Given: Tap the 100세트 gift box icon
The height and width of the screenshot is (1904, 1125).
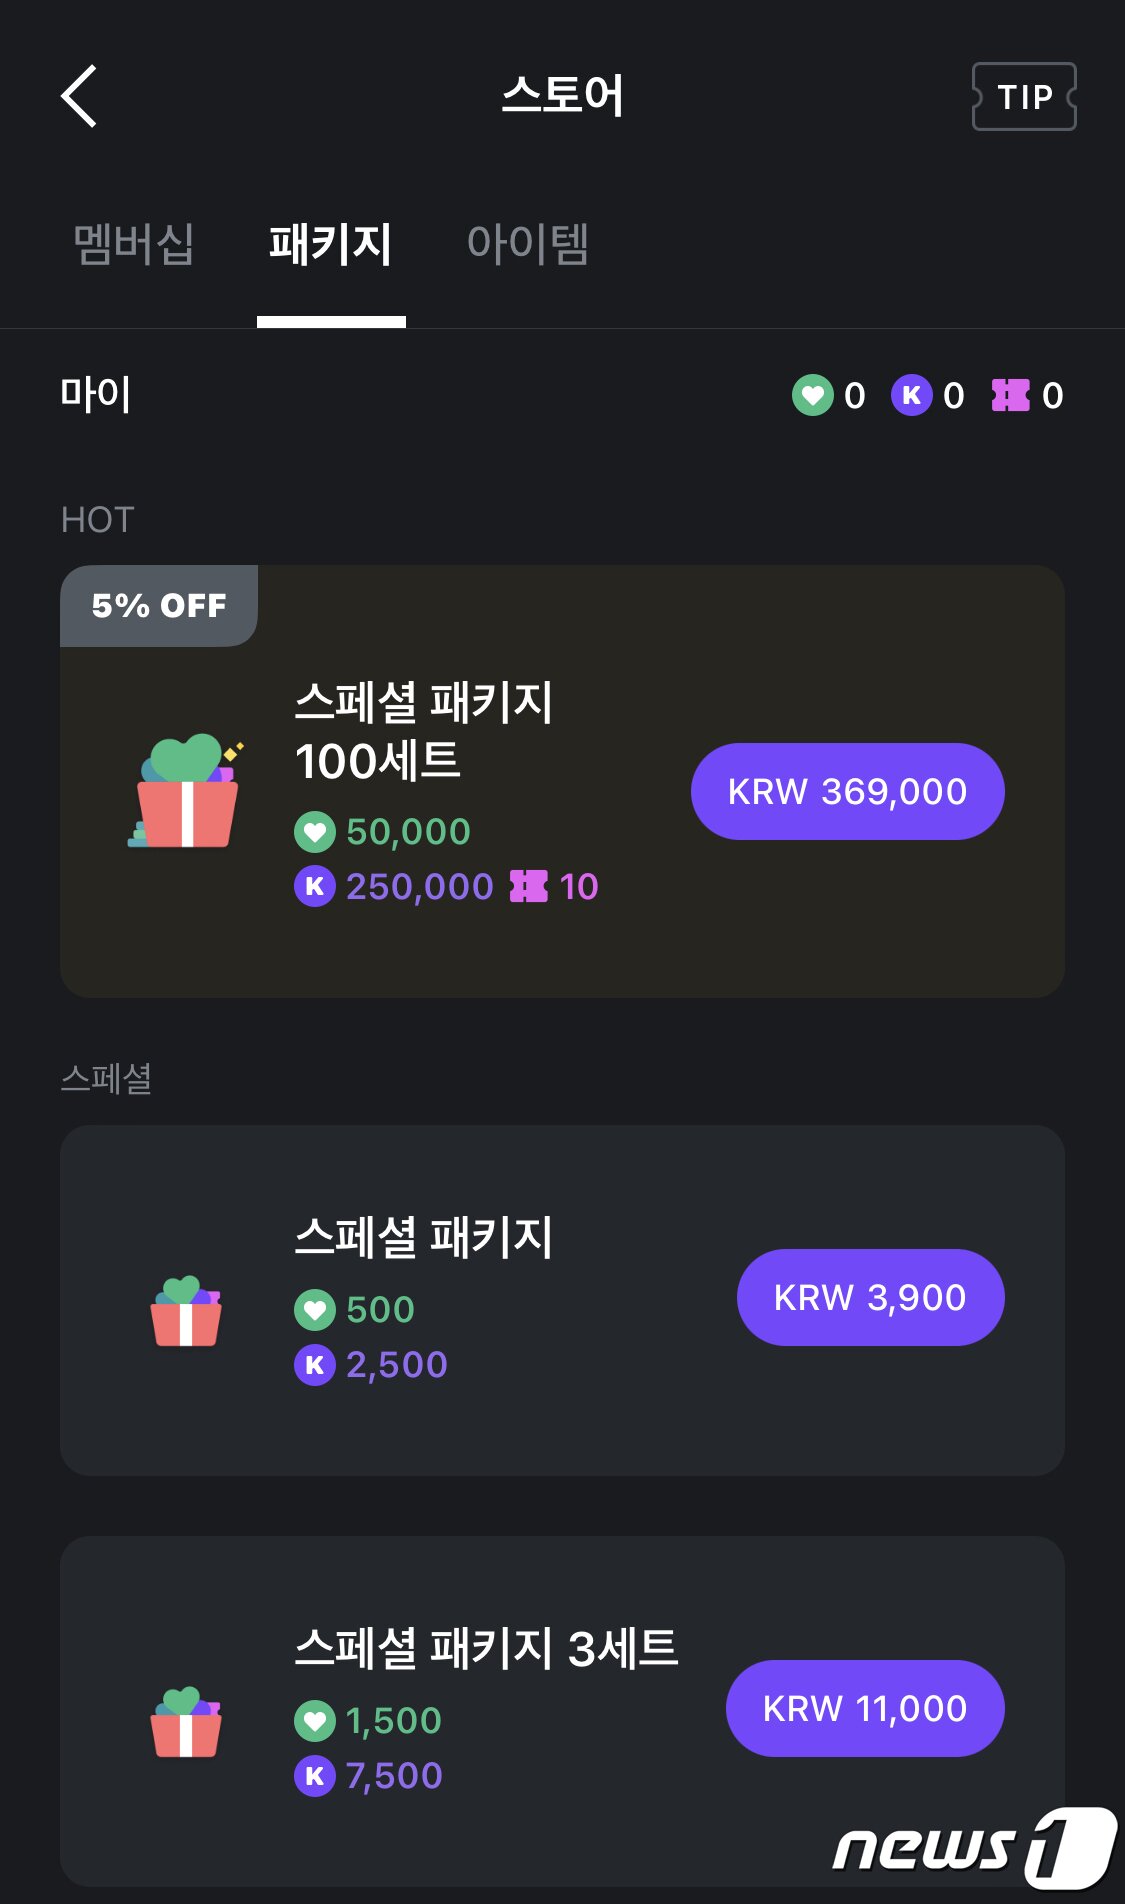Looking at the screenshot, I should tap(186, 791).
